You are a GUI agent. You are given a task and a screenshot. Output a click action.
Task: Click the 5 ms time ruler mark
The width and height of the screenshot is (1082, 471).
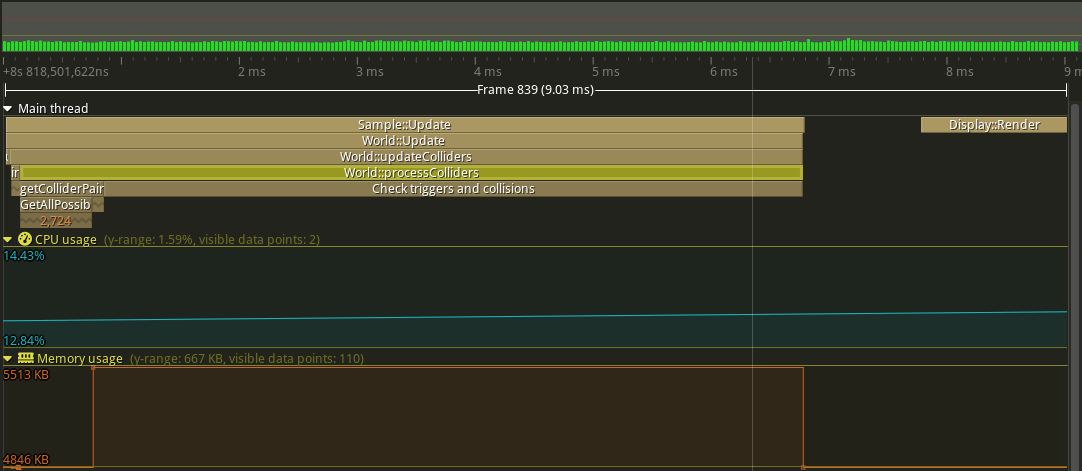point(606,72)
